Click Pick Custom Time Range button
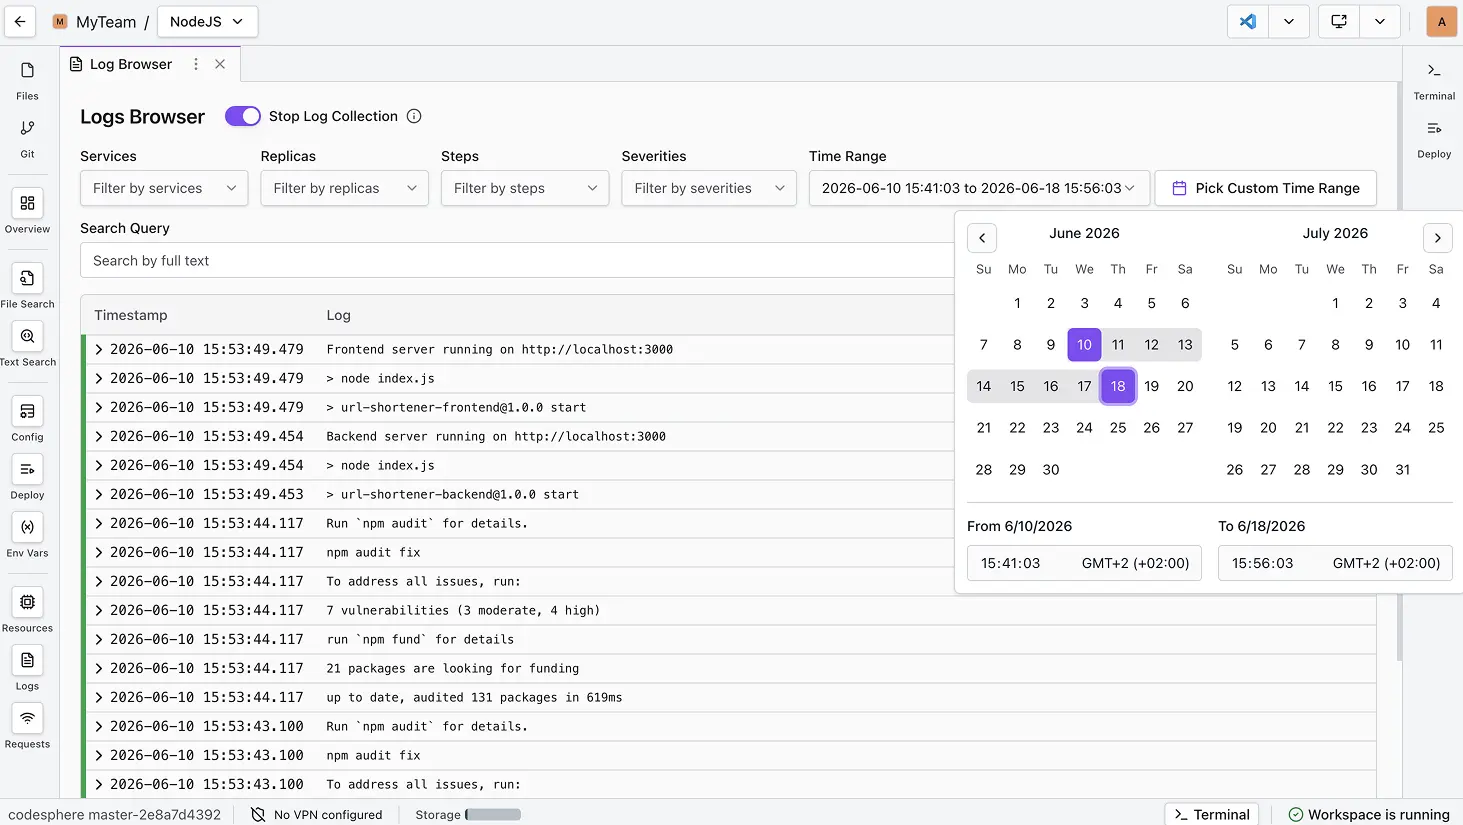This screenshot has height=825, width=1463. click(1265, 188)
